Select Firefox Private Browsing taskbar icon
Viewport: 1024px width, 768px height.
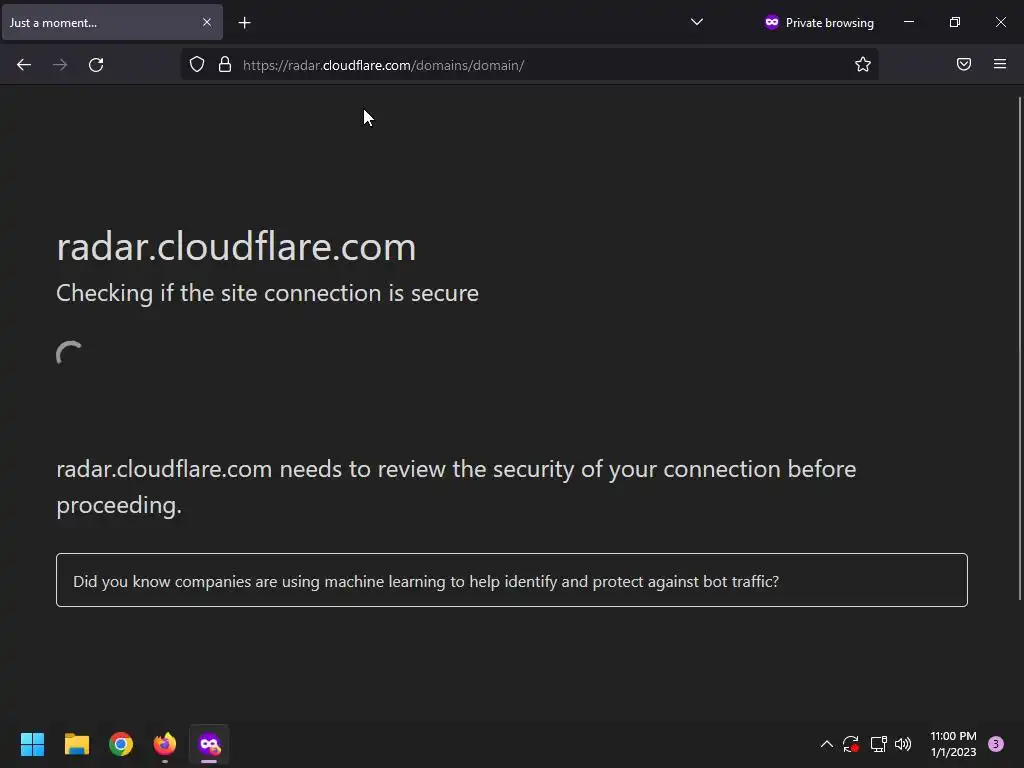(x=209, y=744)
